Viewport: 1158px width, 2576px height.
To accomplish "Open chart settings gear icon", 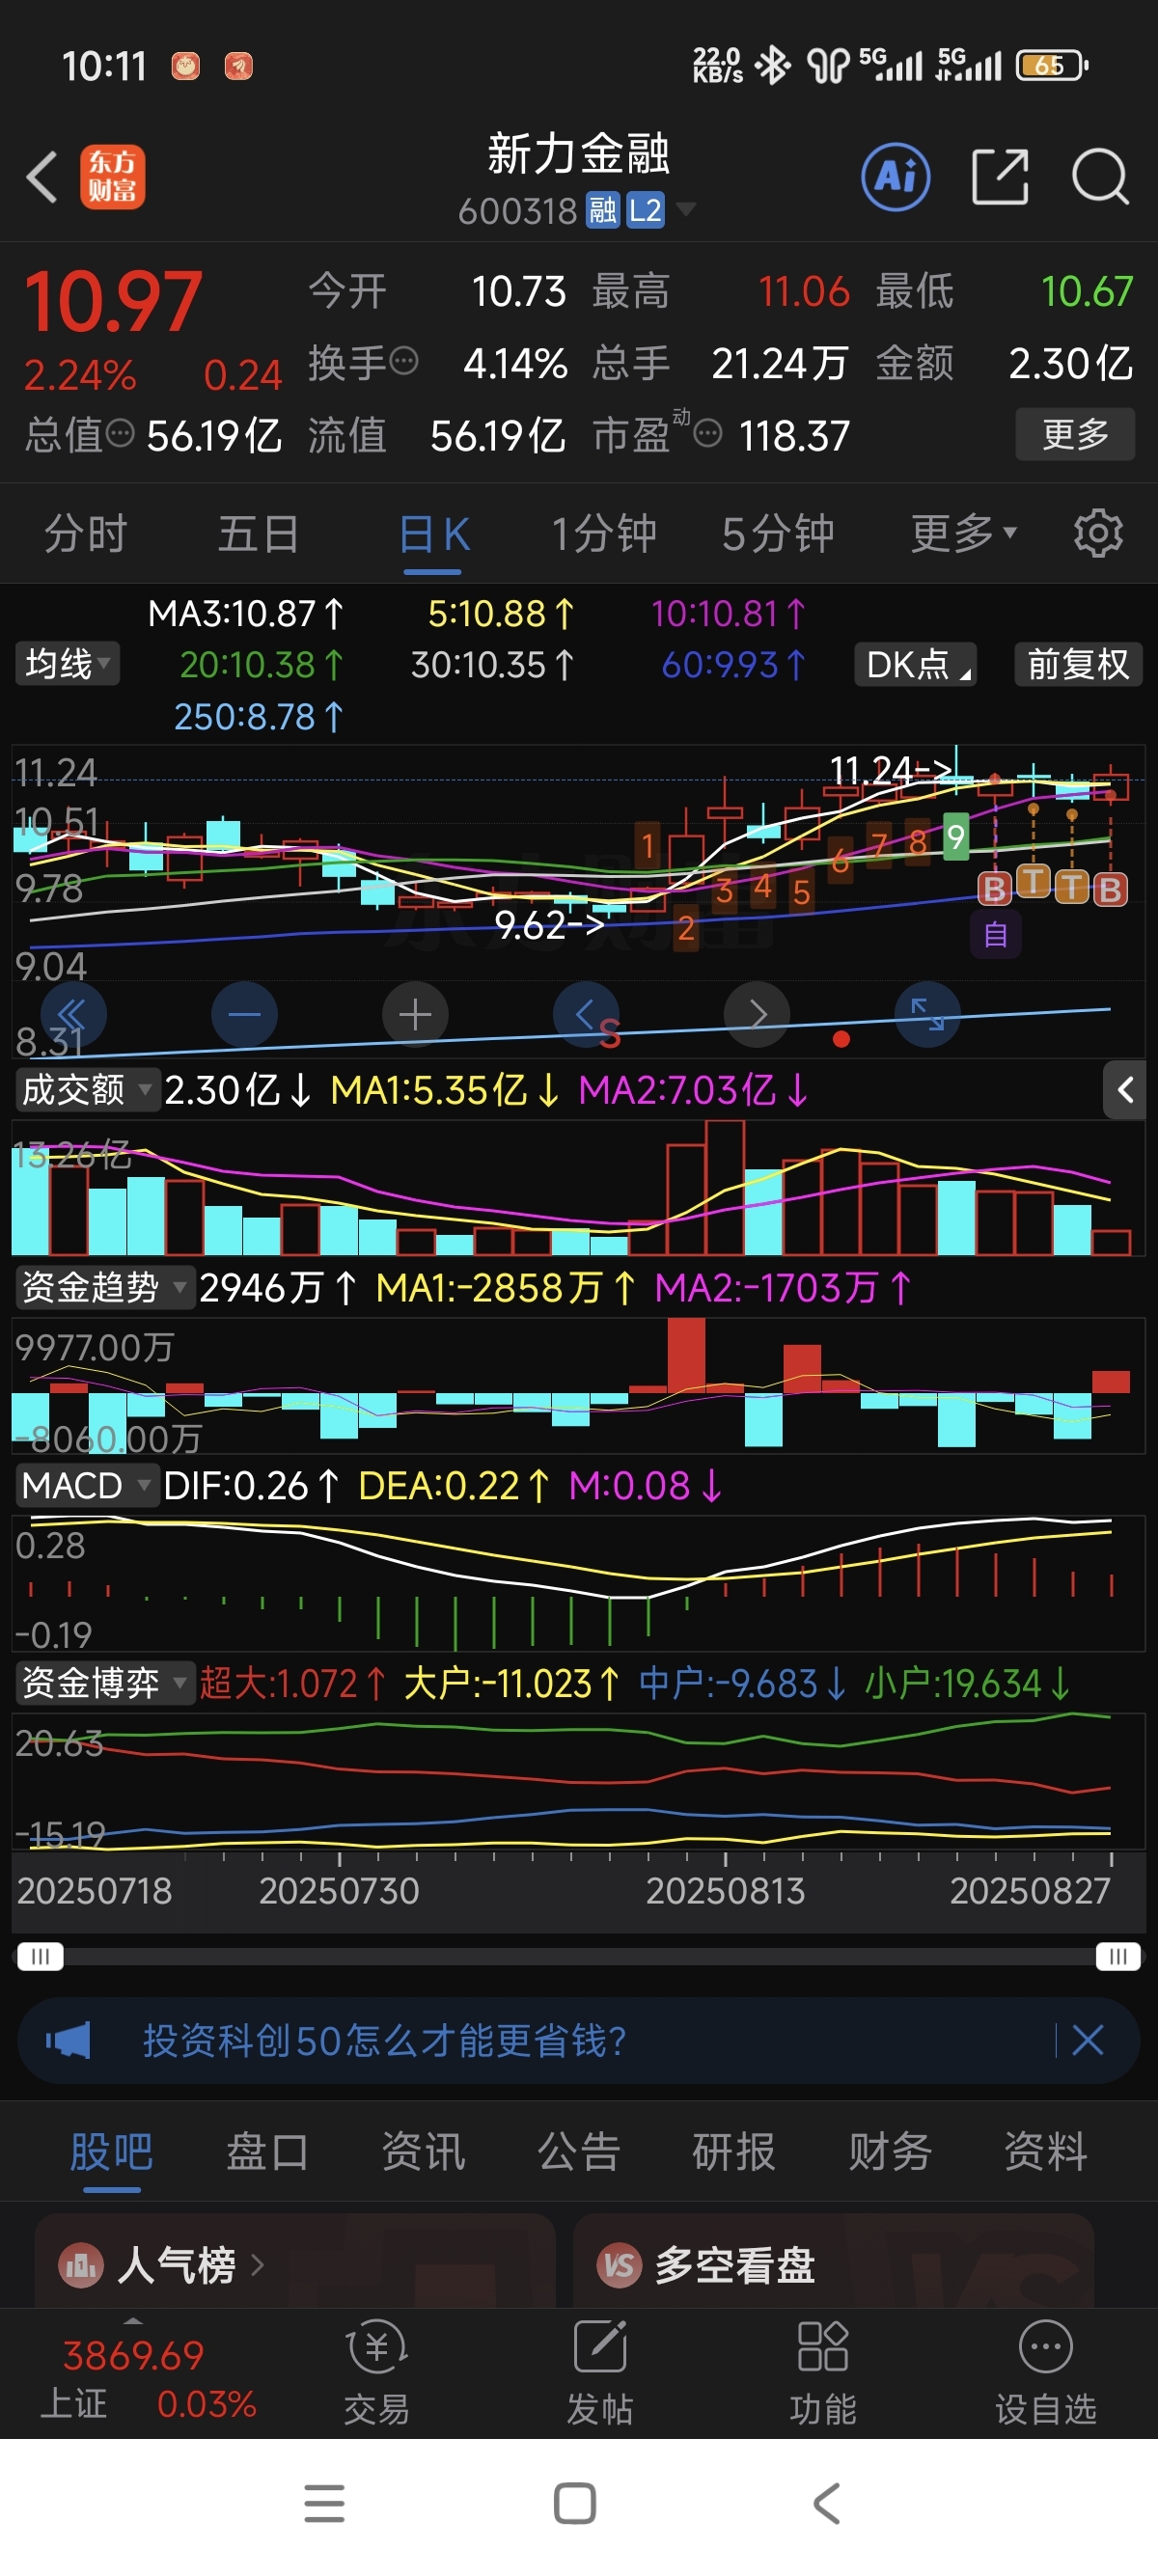I will click(x=1098, y=533).
